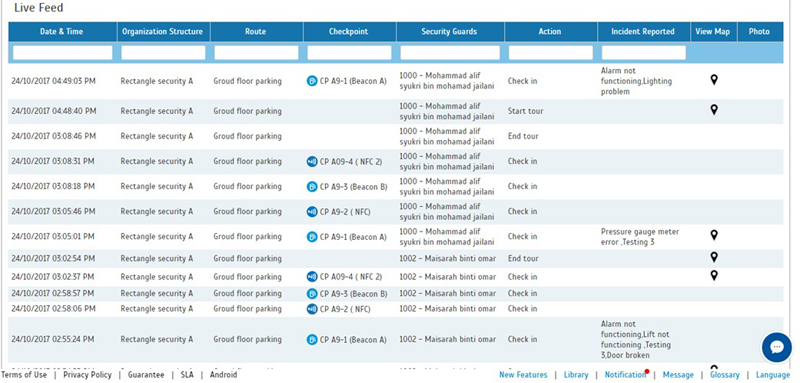Sort by Route column header

(257, 32)
